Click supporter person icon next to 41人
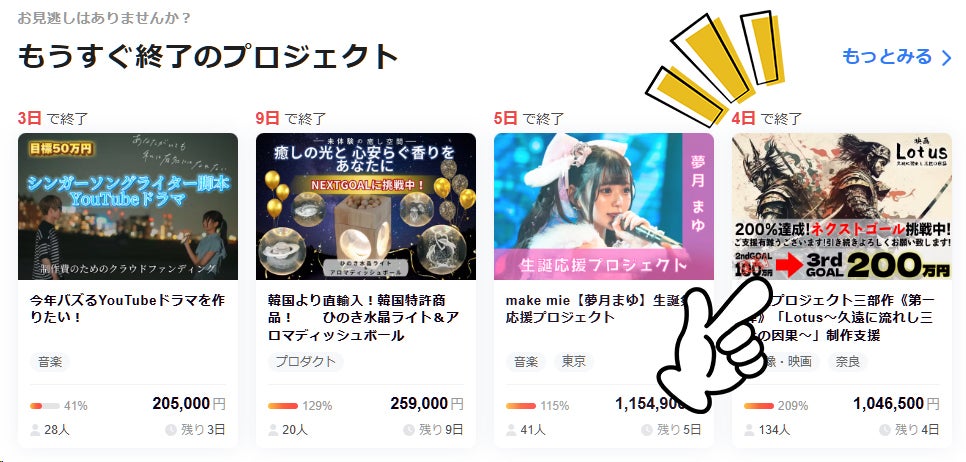 tap(511, 430)
